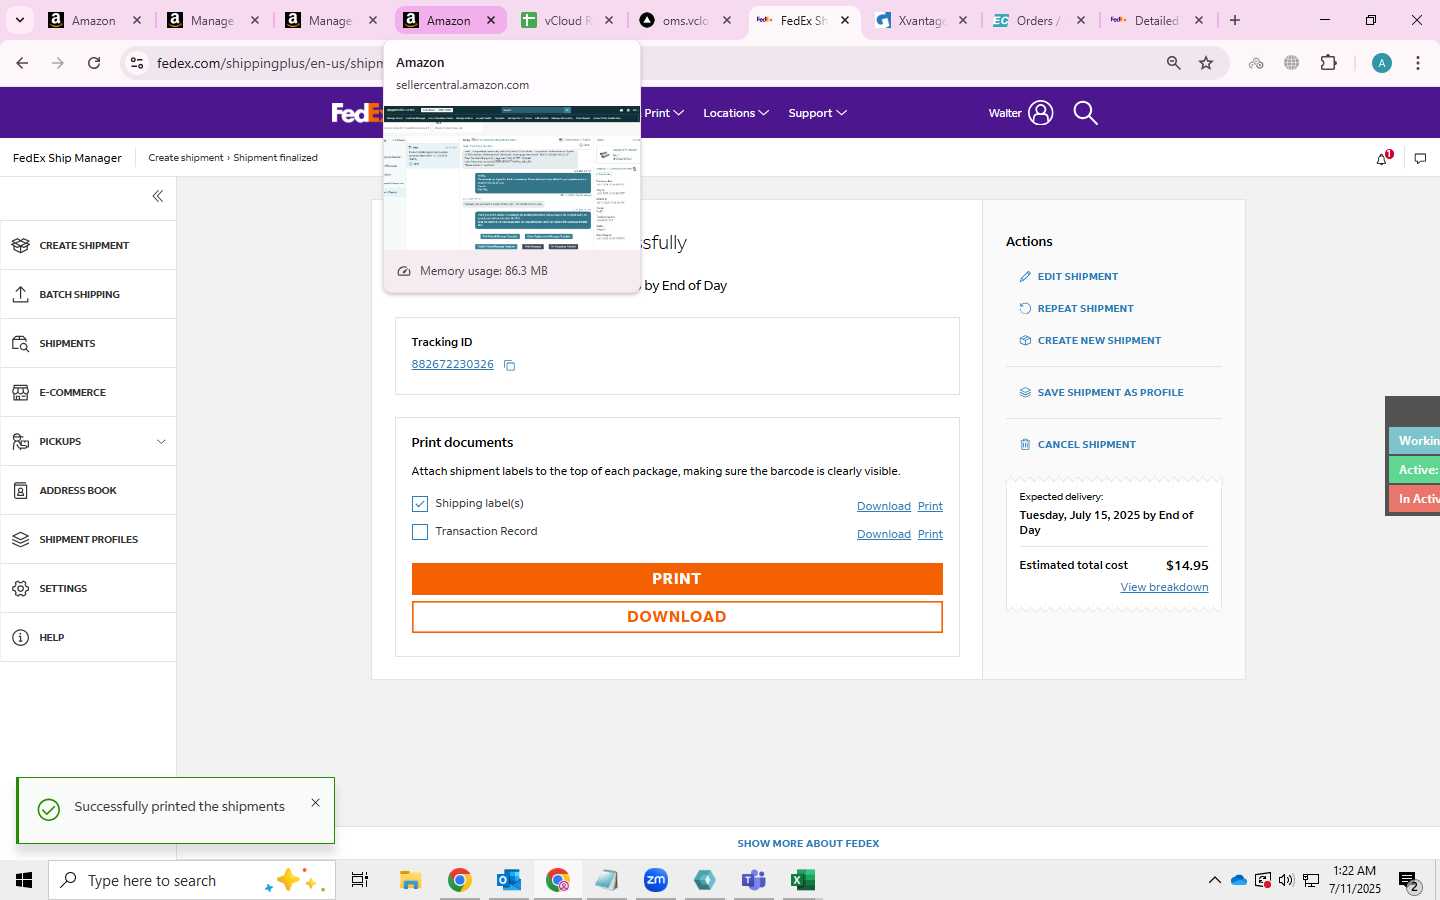Switch to the vCloud browser tab
This screenshot has width=1440, height=900.
(568, 20)
